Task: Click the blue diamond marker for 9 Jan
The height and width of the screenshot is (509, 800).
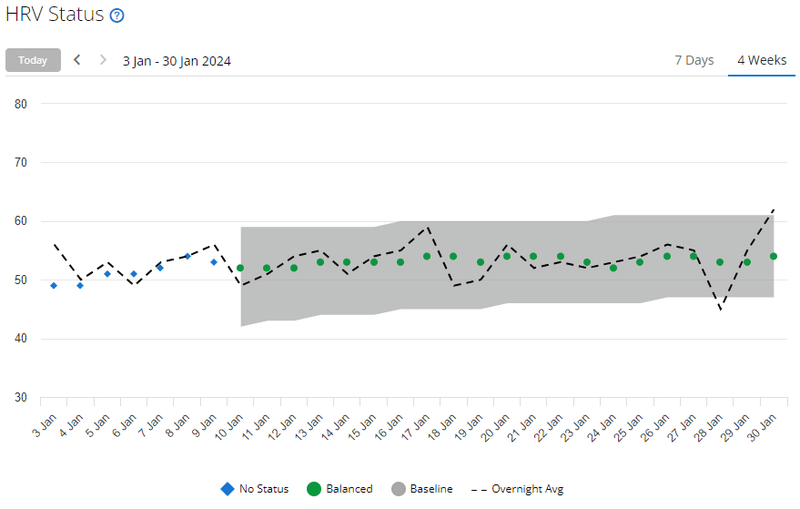Action: (x=213, y=262)
